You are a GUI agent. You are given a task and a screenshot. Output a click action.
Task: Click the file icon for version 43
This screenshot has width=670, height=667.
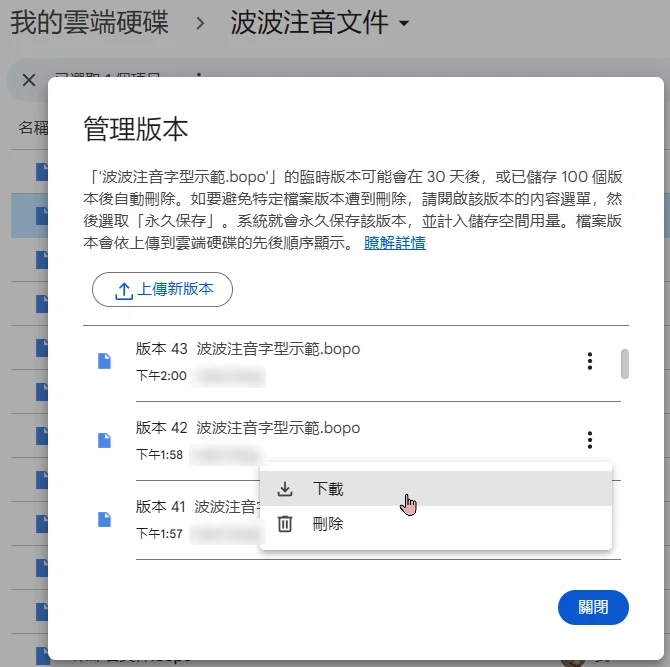point(104,361)
